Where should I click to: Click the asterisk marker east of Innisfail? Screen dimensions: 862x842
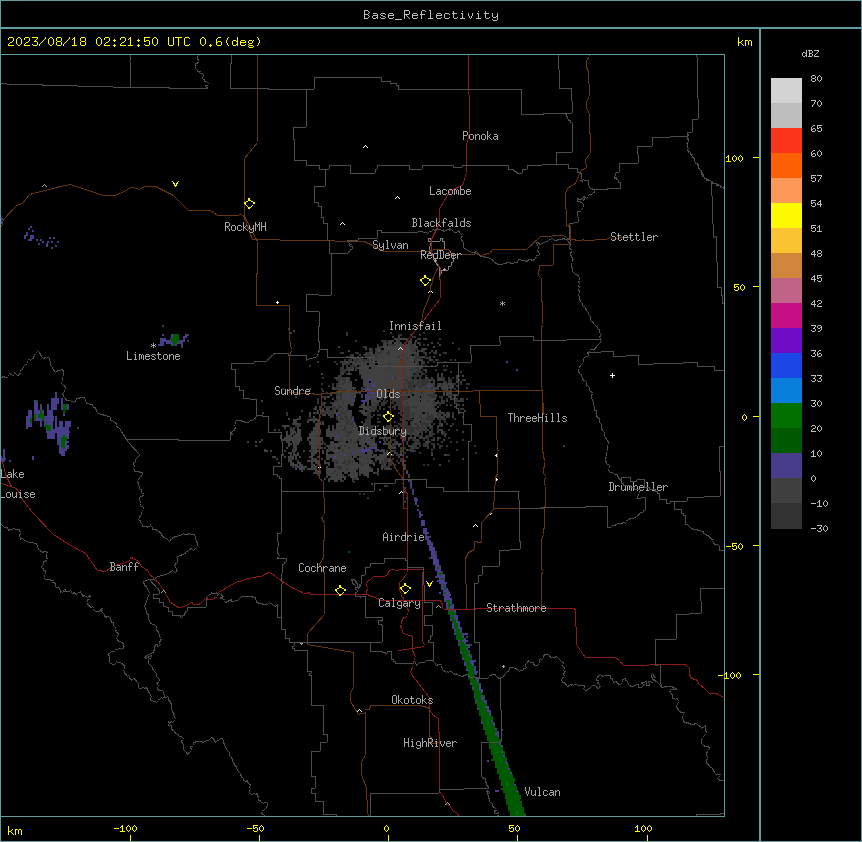[502, 303]
